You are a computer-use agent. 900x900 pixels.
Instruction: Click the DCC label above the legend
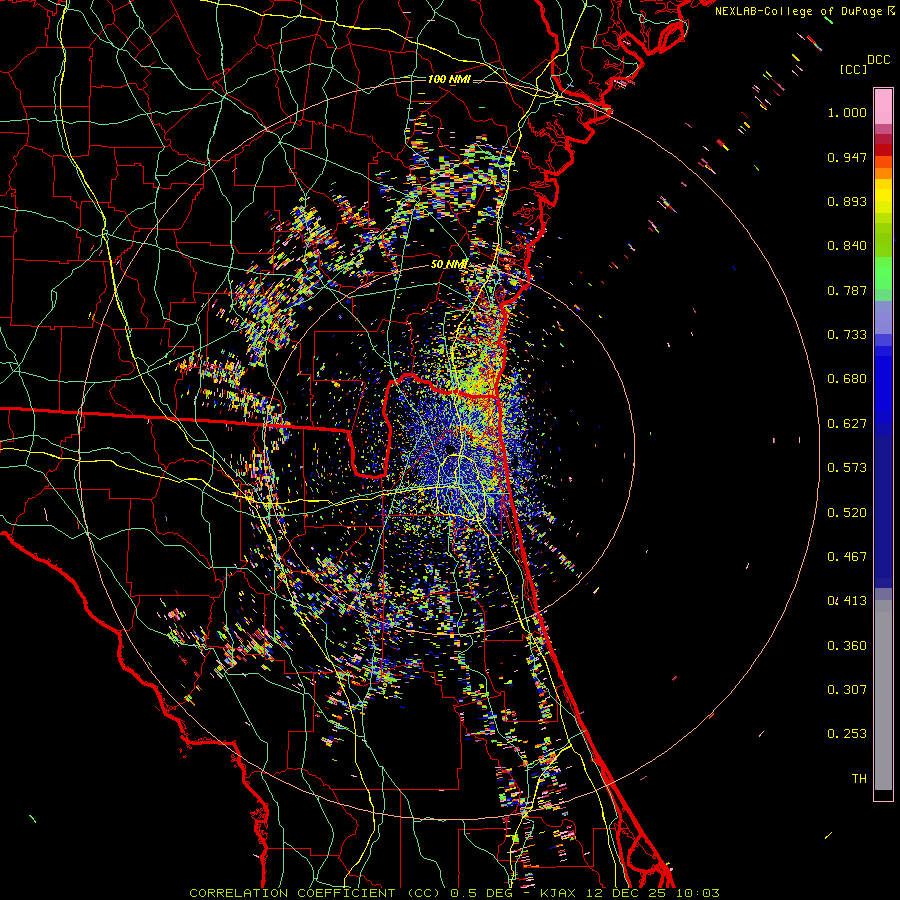(879, 60)
